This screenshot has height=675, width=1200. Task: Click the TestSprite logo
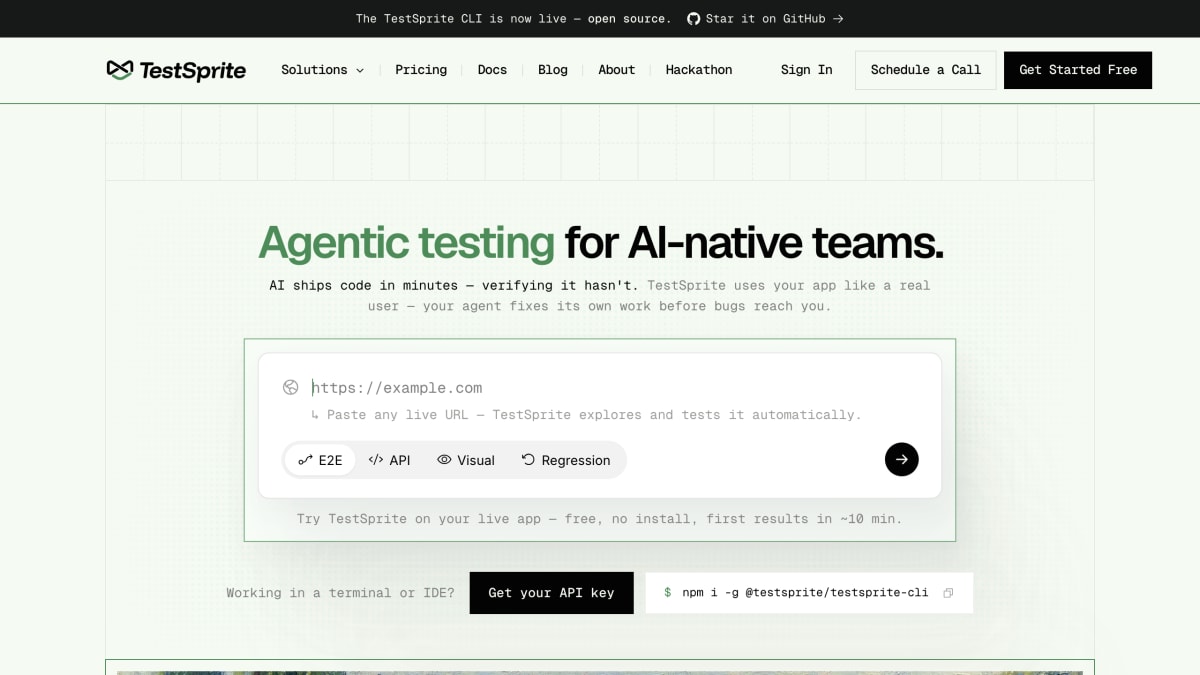click(176, 70)
